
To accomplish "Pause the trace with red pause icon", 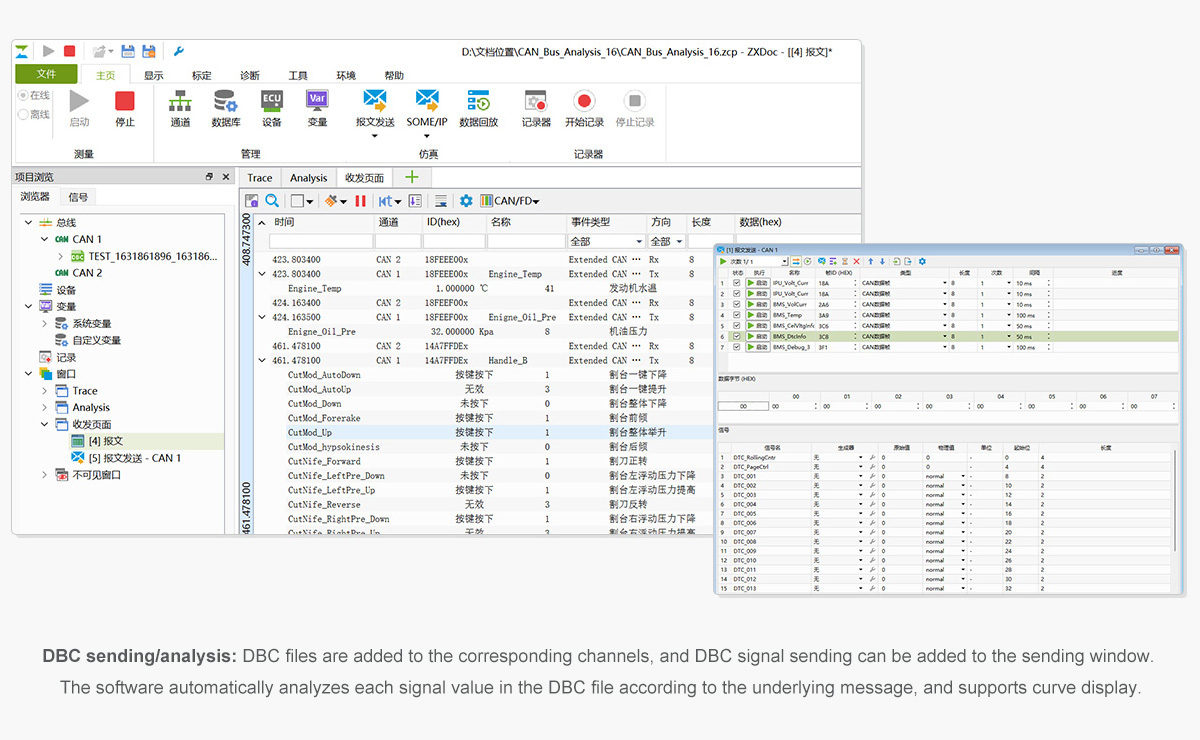I will 360,201.
